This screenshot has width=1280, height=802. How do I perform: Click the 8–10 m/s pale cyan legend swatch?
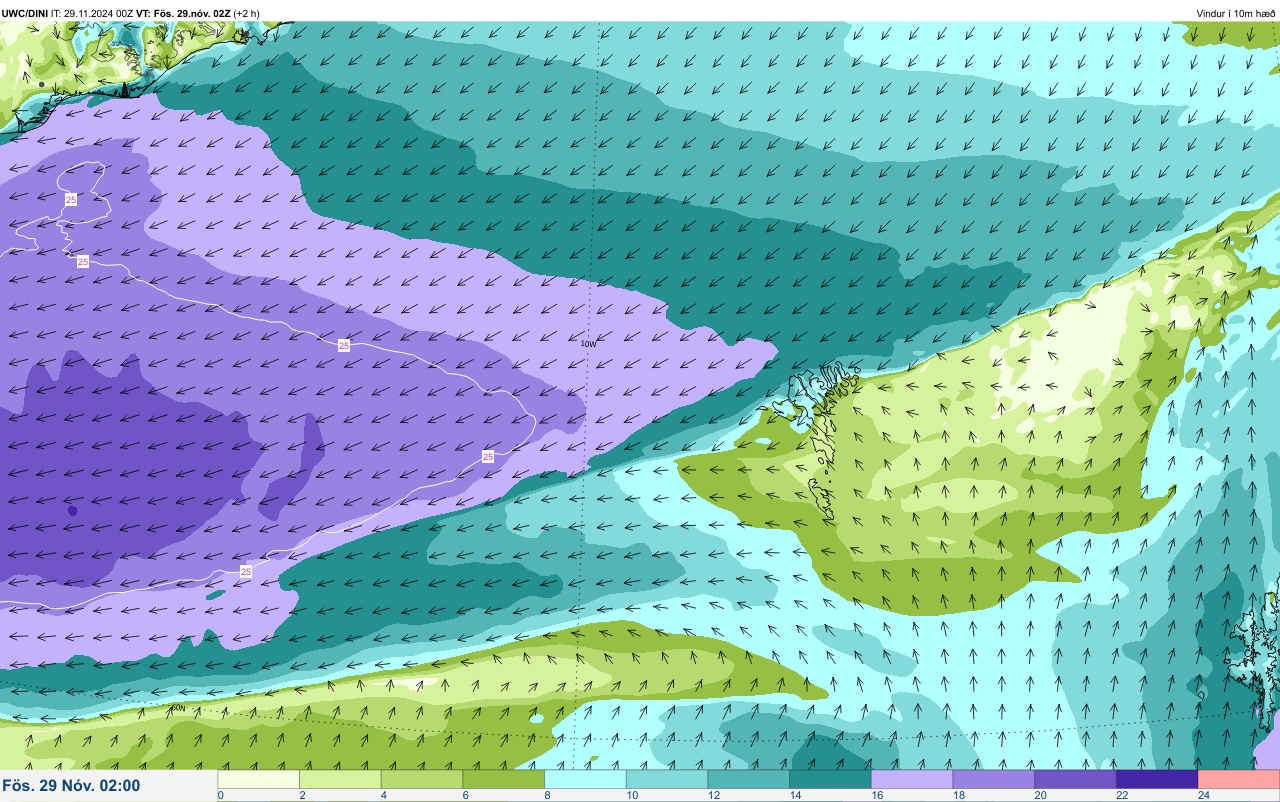click(586, 779)
